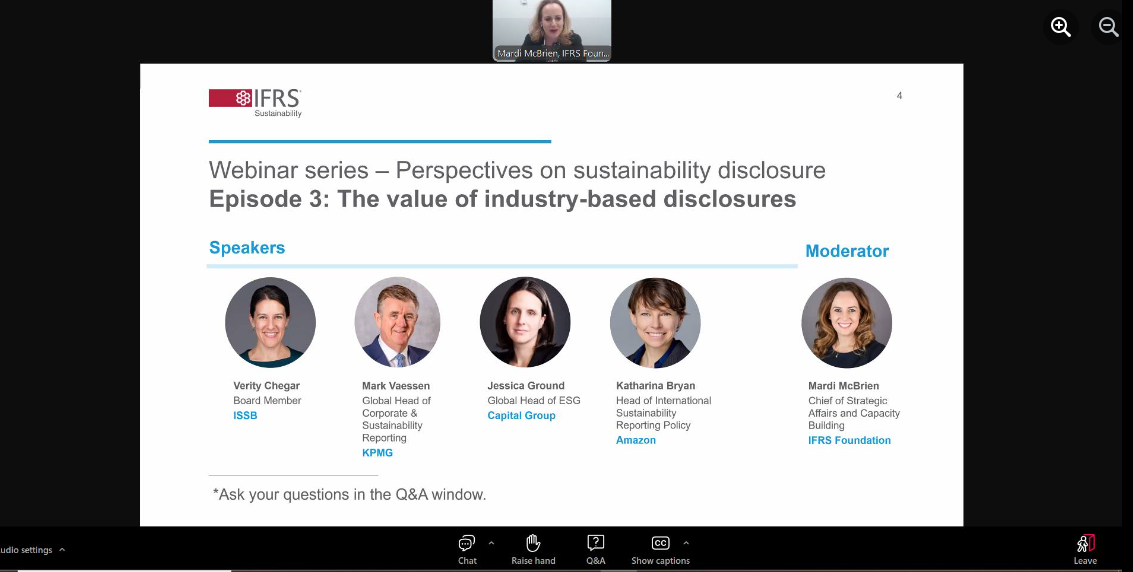Click the name Jessica Ground
This screenshot has height=572, width=1133.
pos(526,386)
